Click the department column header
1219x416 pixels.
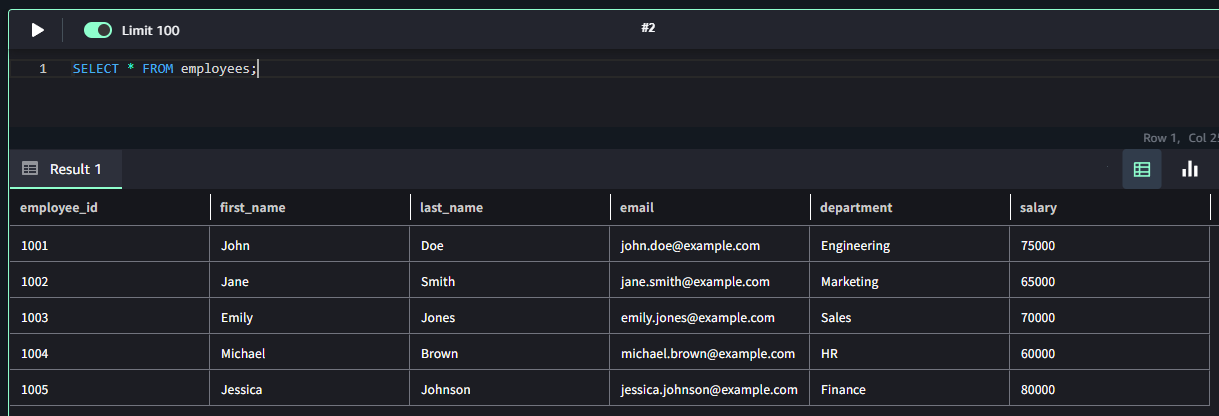pyautogui.click(x=856, y=208)
